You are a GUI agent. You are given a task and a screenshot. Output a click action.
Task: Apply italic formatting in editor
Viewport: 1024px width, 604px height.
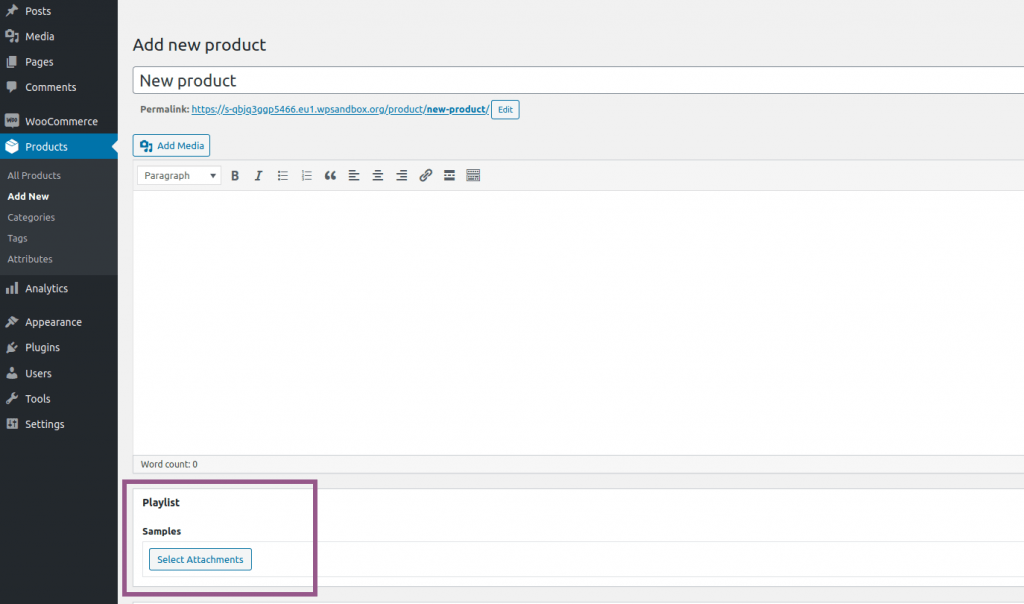[x=258, y=176]
